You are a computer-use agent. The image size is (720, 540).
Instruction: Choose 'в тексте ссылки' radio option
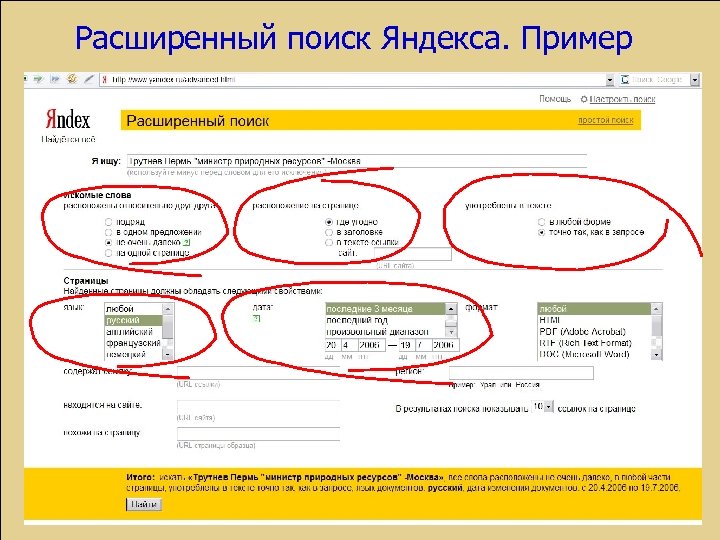(329, 242)
